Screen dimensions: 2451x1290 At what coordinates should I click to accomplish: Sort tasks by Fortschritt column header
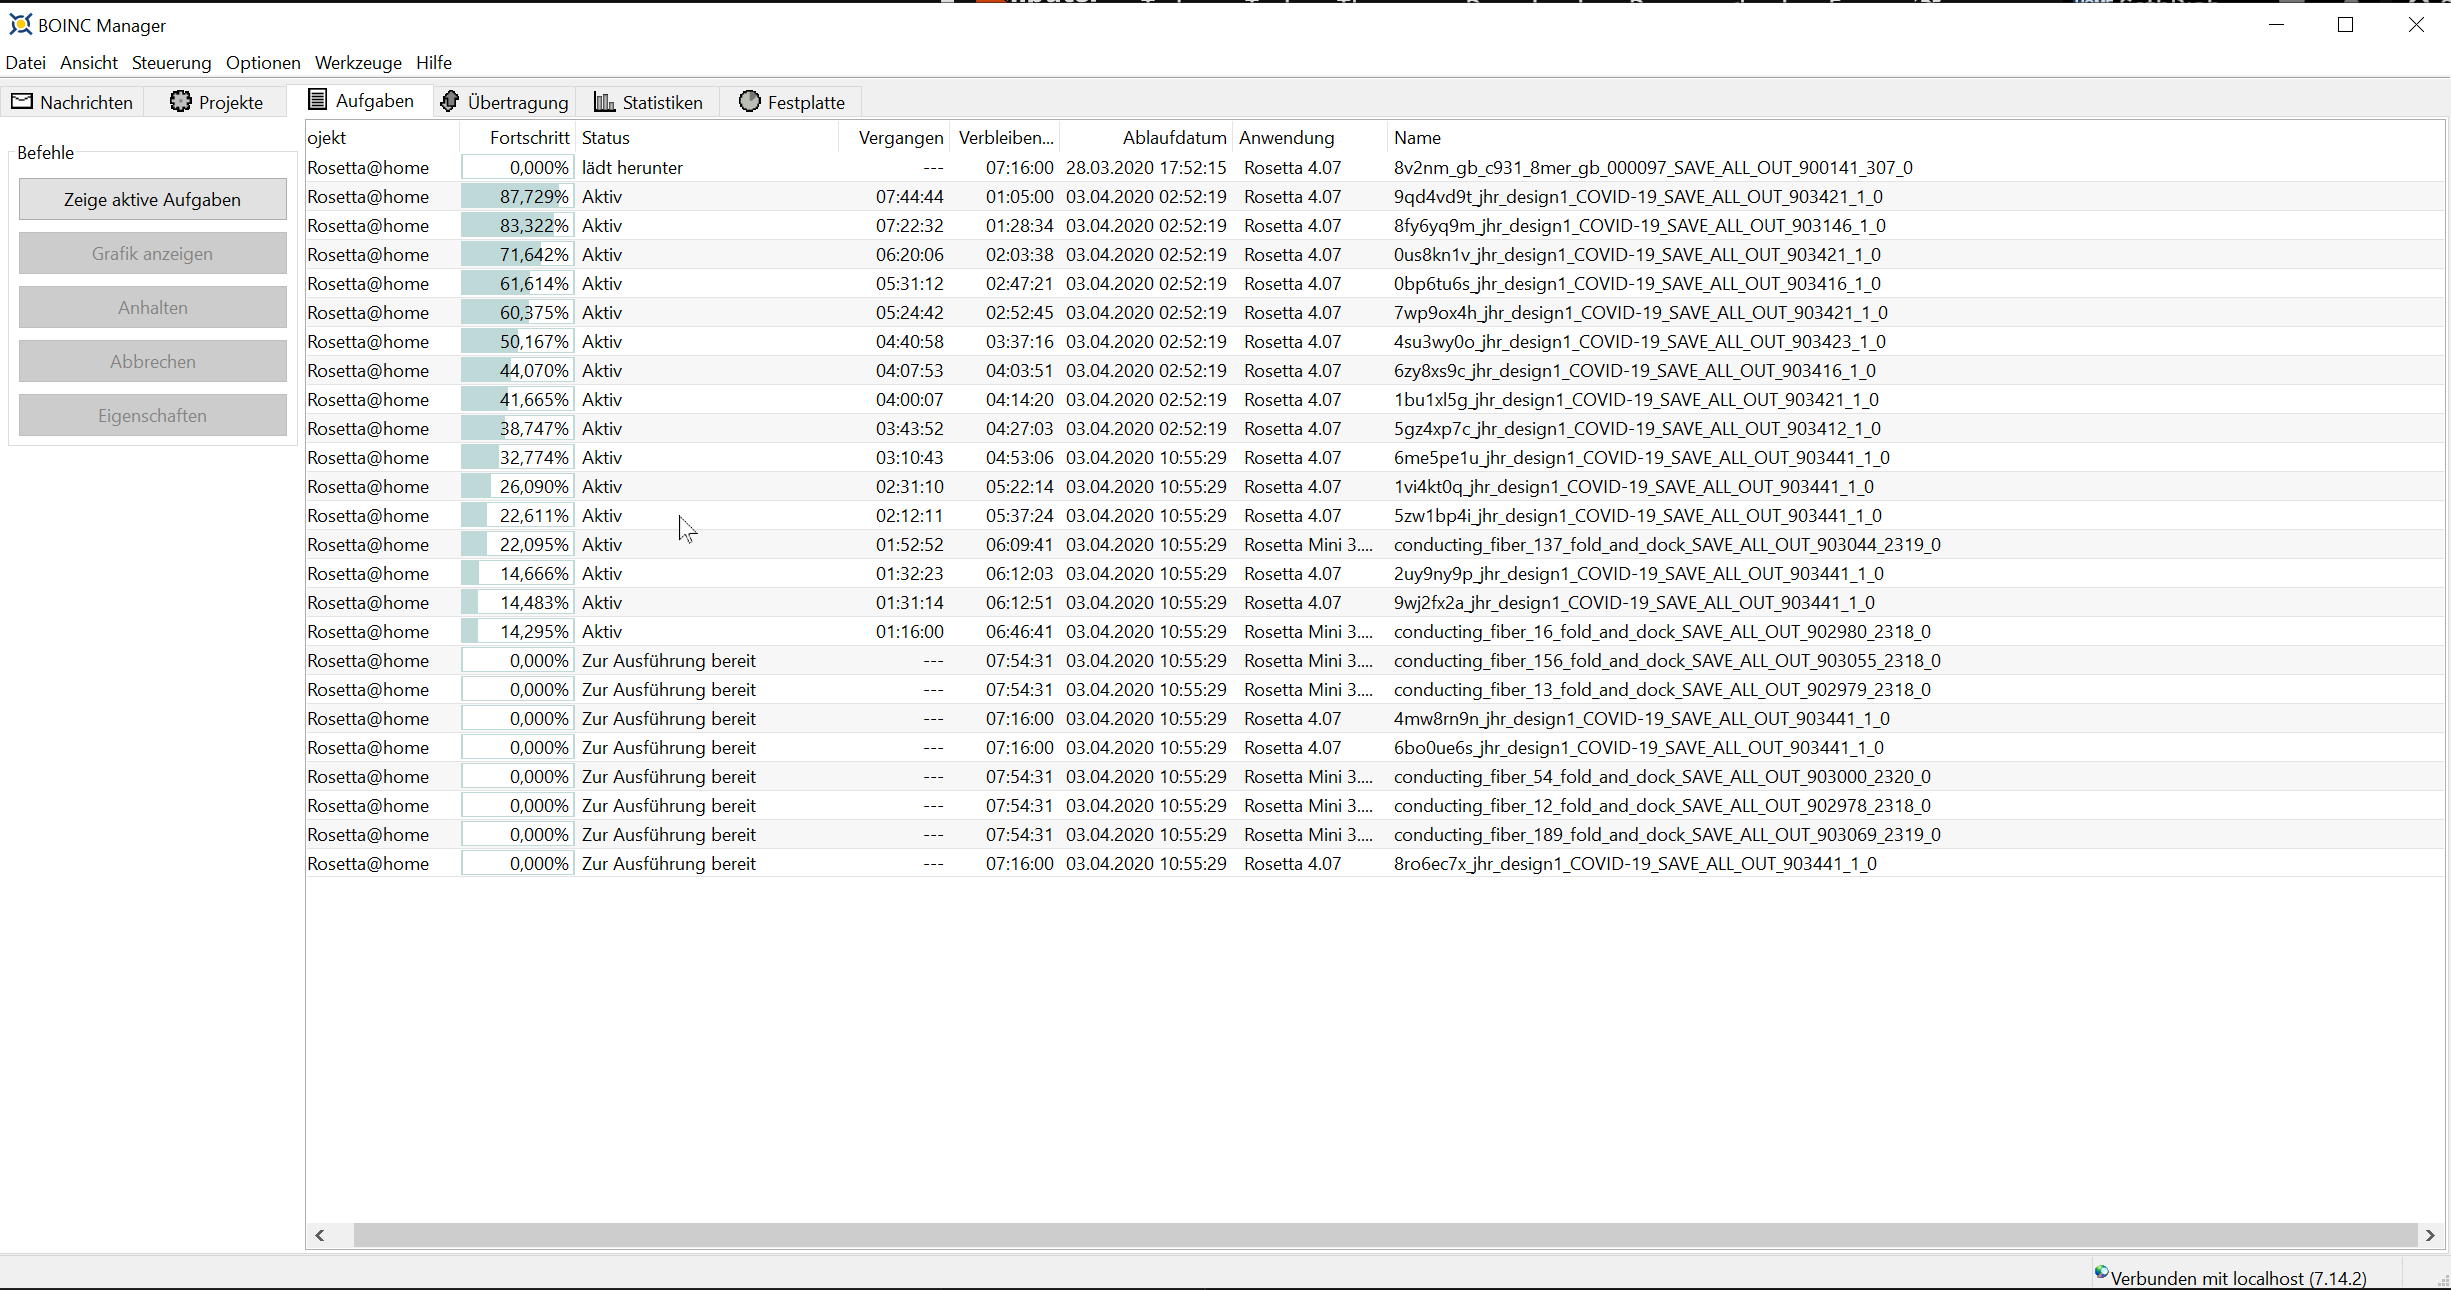coord(528,137)
